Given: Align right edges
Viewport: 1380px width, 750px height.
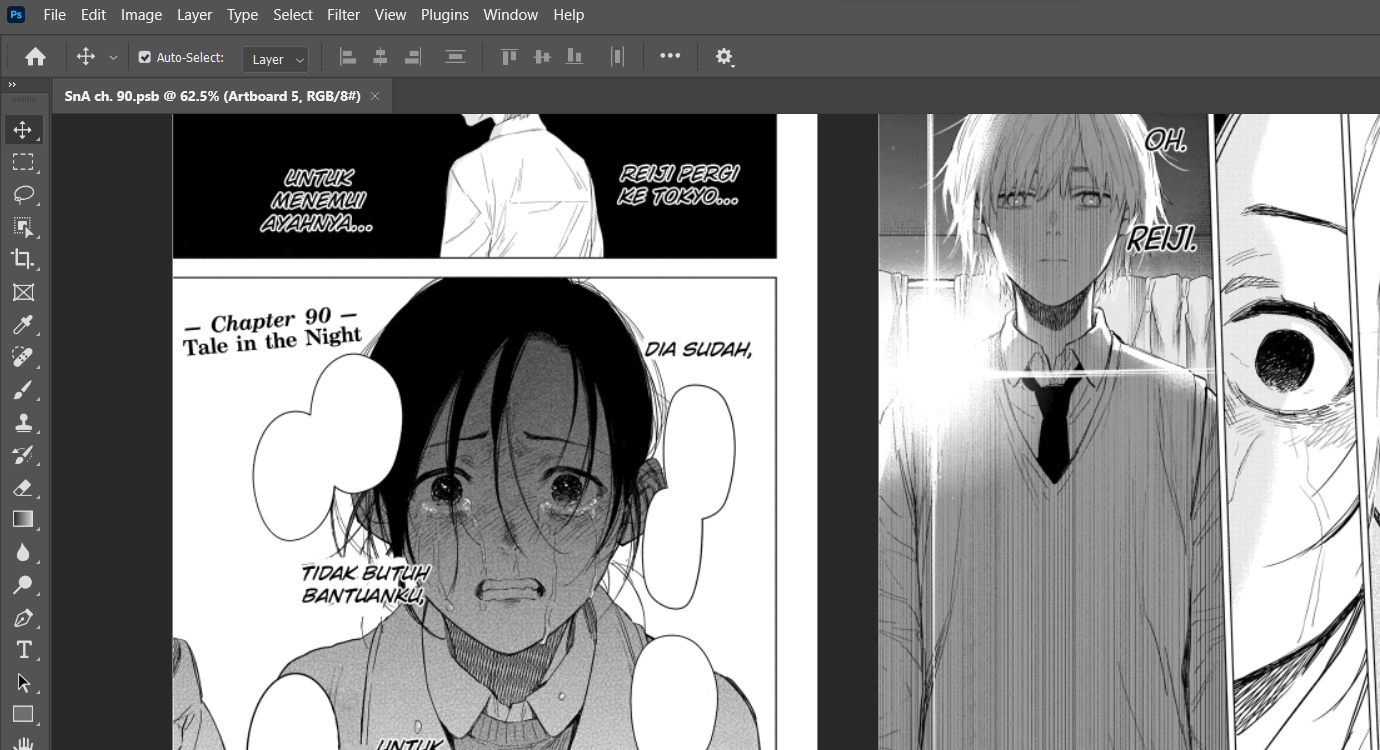Looking at the screenshot, I should click(x=412, y=57).
